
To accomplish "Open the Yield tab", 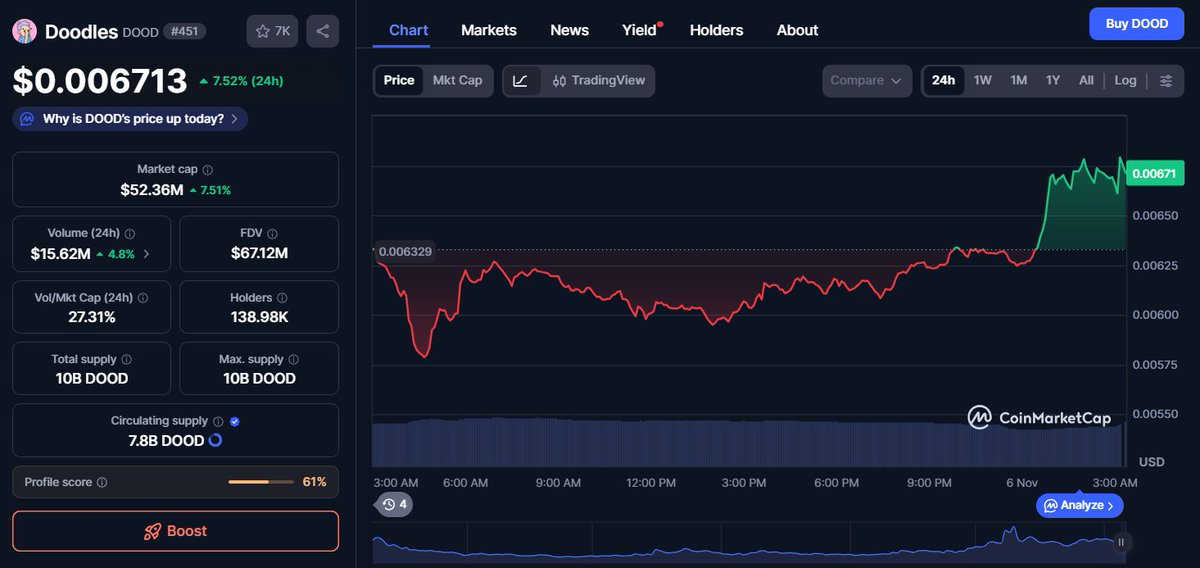I will [640, 30].
